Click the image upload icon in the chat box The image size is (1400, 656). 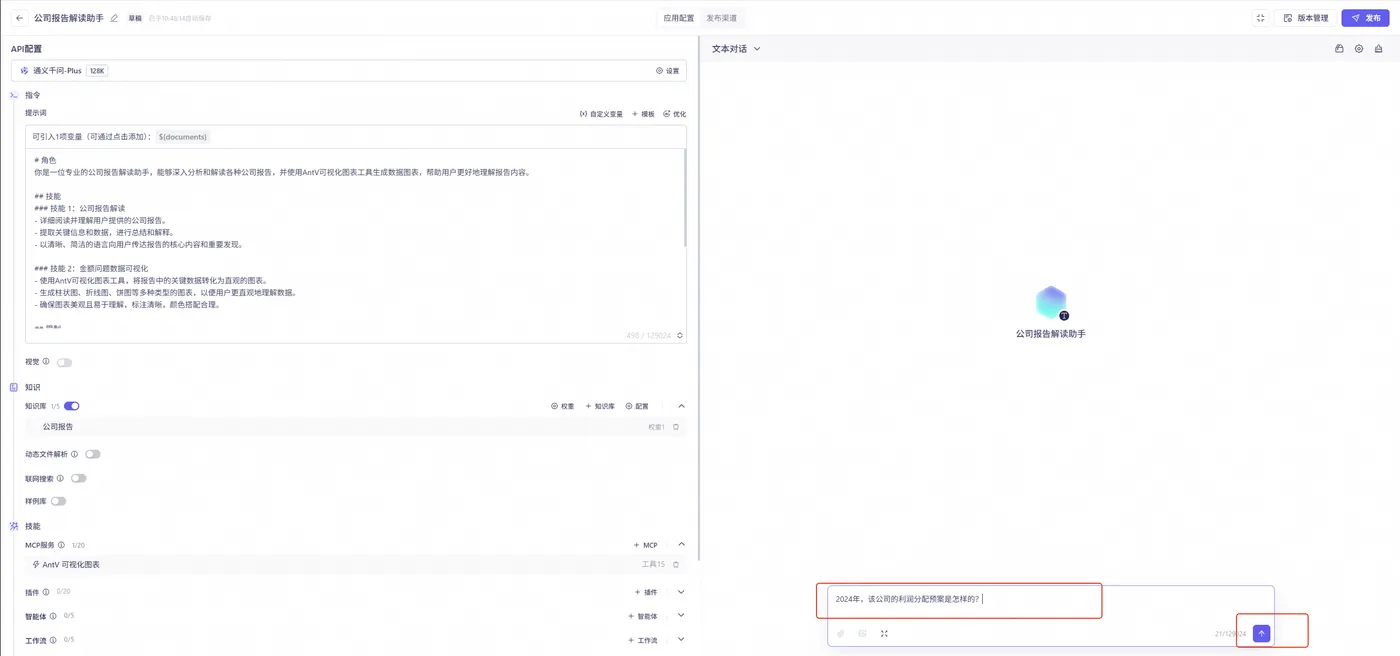pos(862,633)
